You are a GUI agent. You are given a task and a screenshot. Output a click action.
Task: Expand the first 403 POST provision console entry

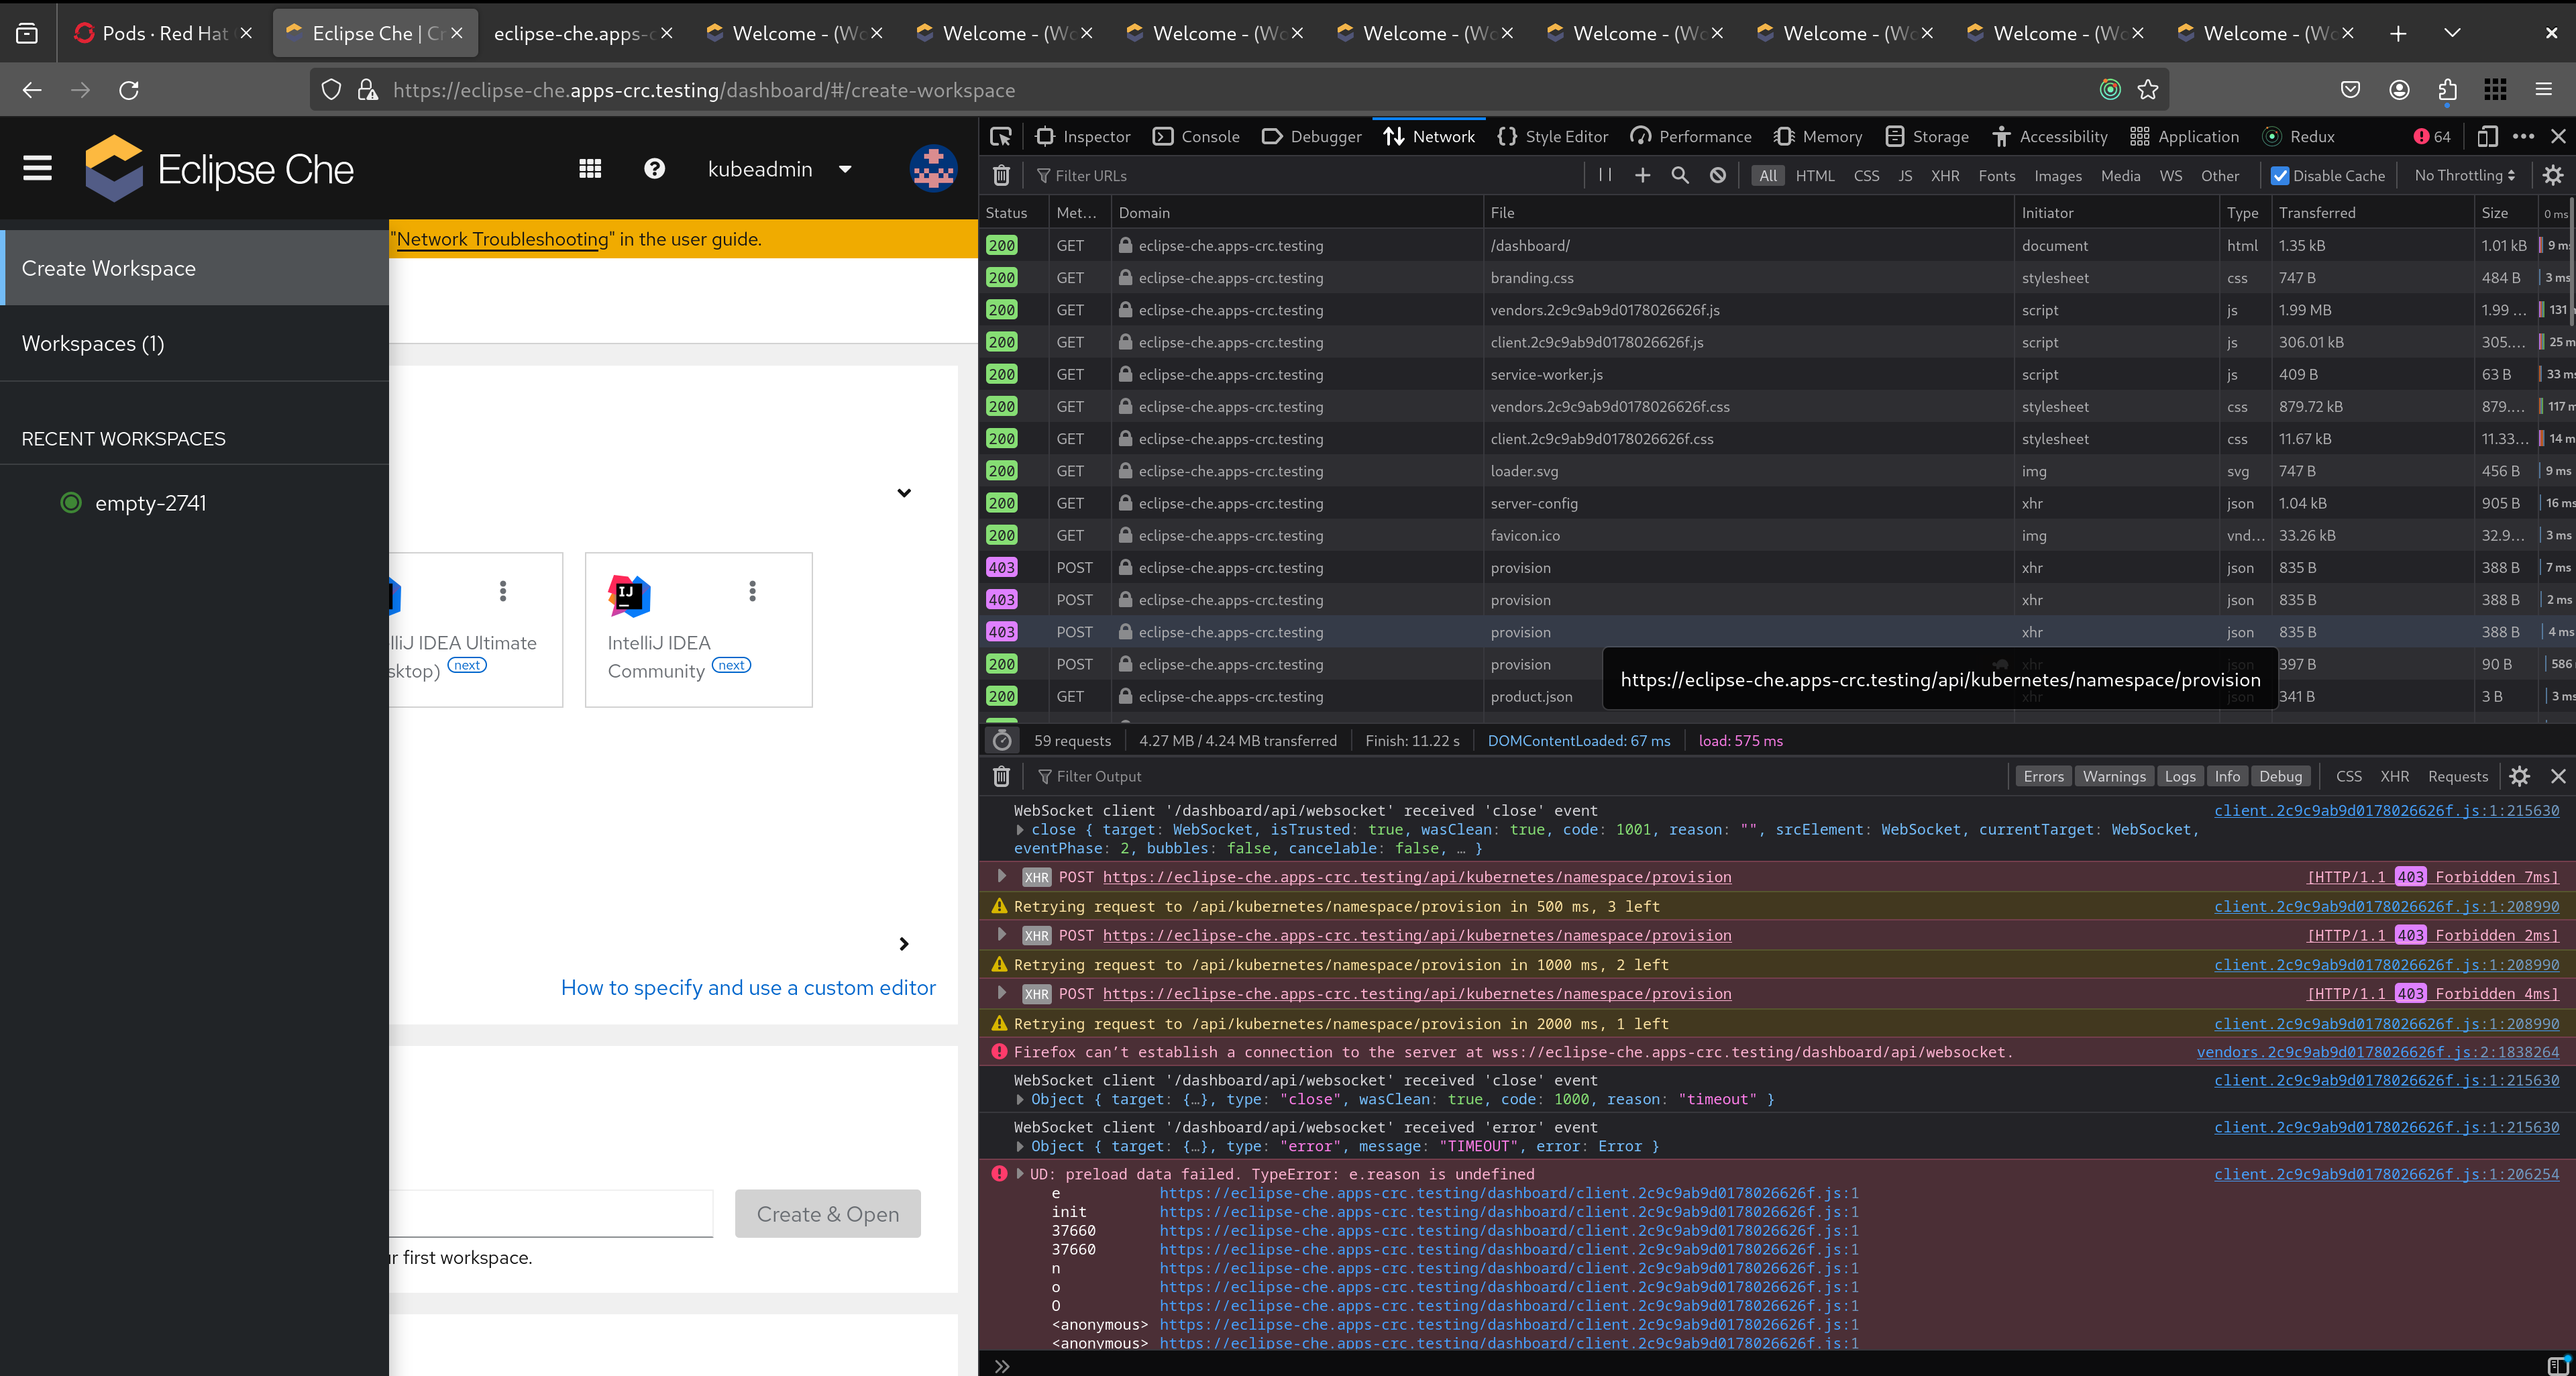1001,876
